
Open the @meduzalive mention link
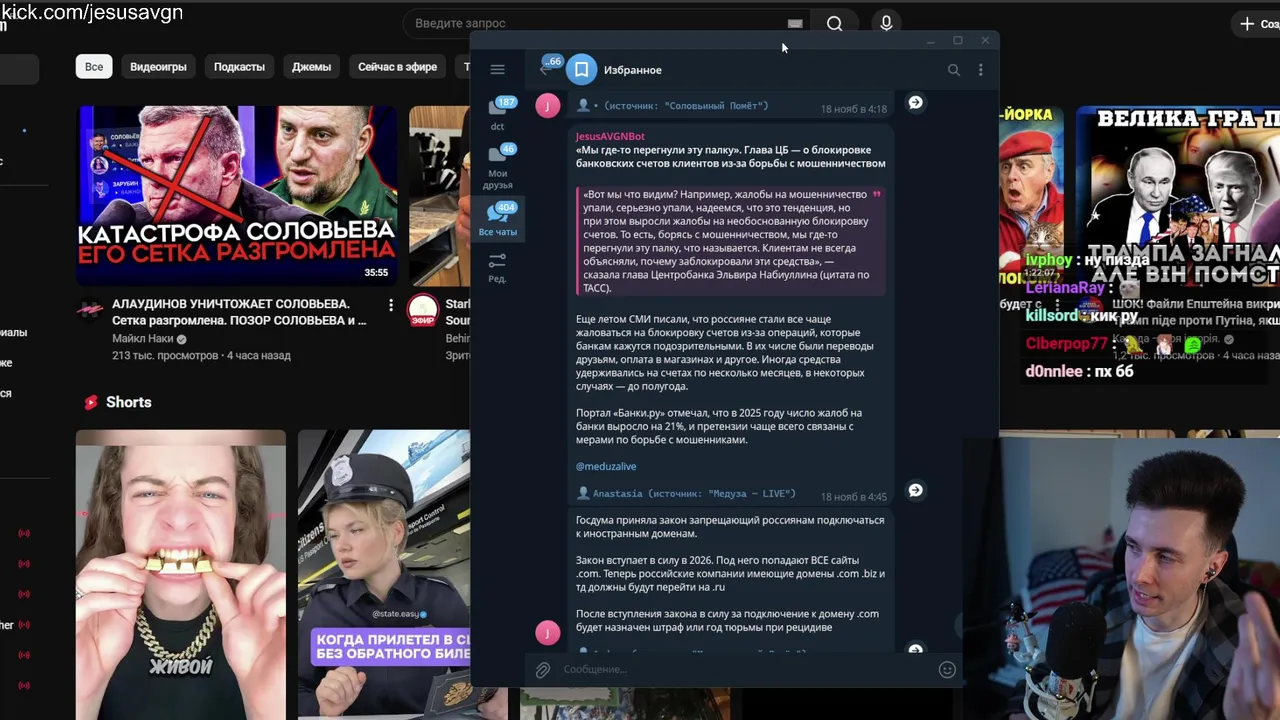click(606, 466)
